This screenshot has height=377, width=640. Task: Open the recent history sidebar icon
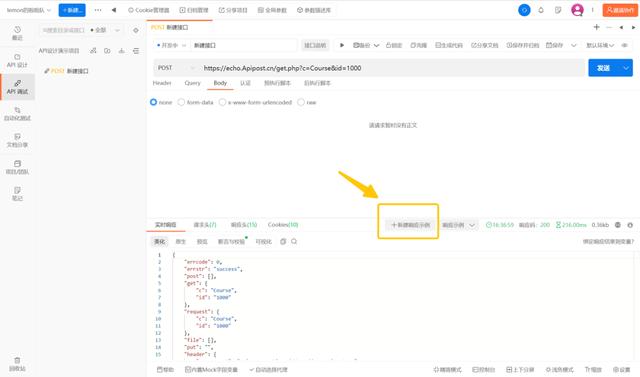(x=17, y=33)
